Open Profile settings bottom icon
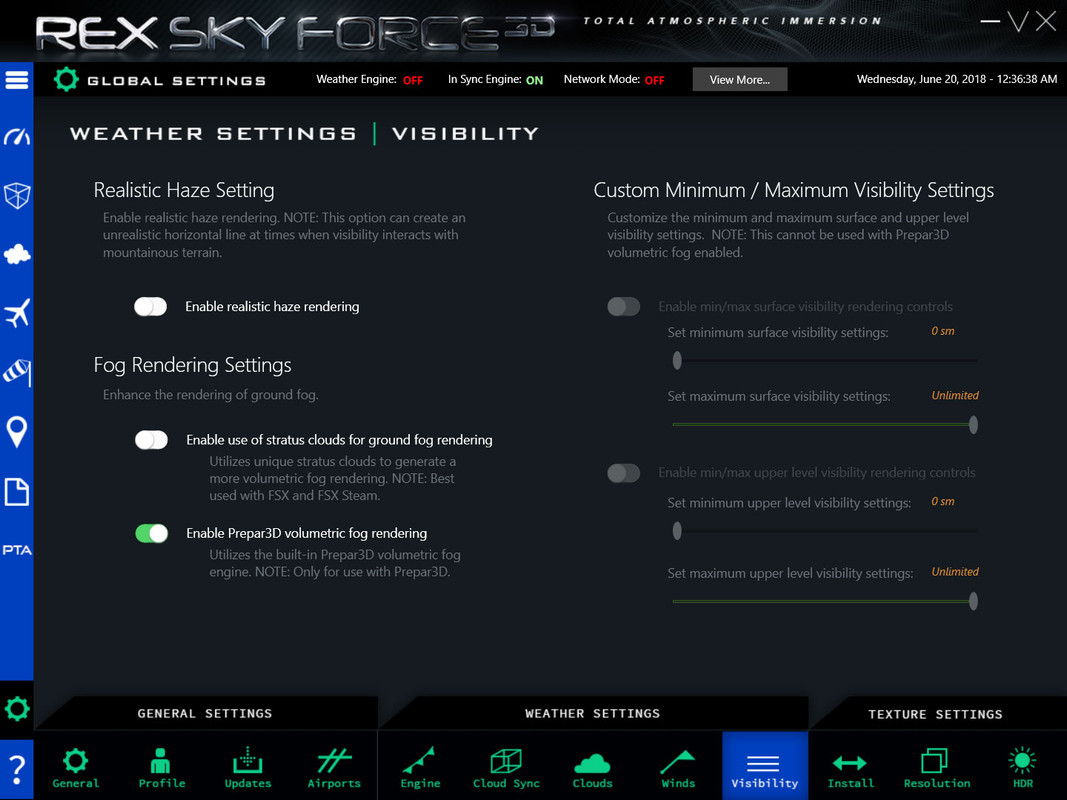Screen dimensions: 1067x800 coord(161,769)
